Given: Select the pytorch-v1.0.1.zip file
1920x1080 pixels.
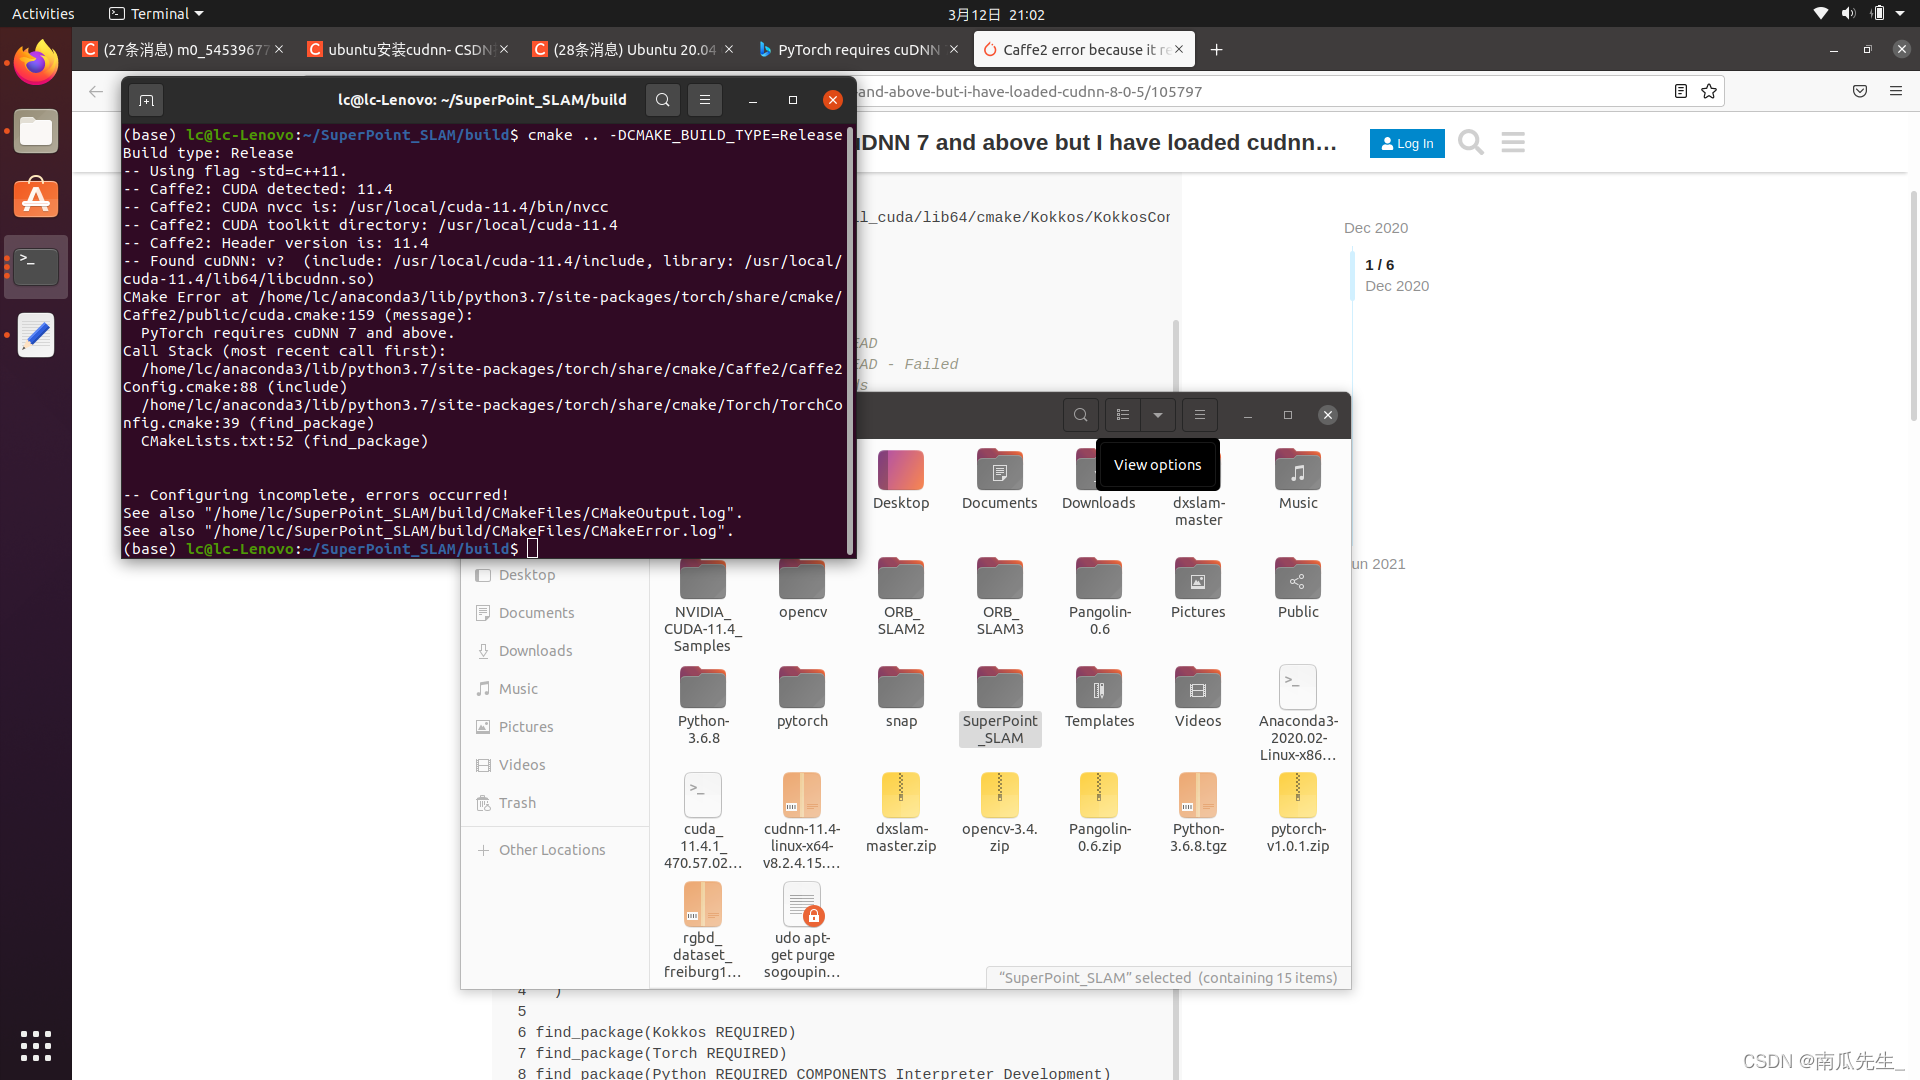Looking at the screenshot, I should coord(1298,812).
